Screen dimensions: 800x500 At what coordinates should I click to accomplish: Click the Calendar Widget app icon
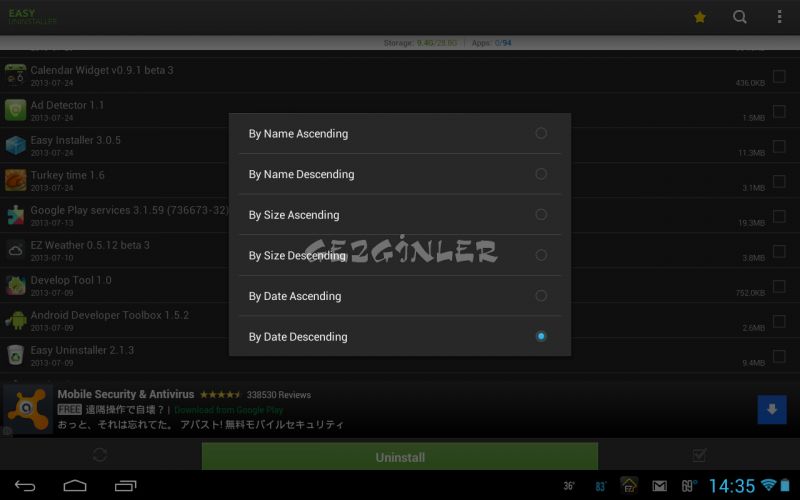pyautogui.click(x=15, y=75)
